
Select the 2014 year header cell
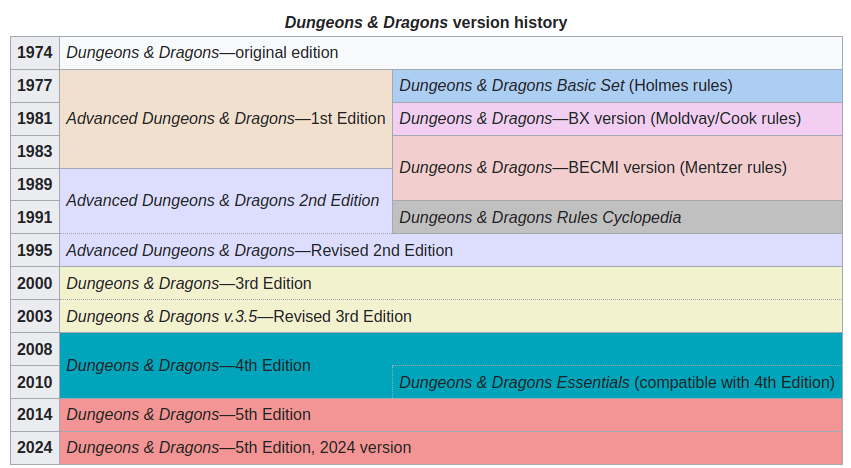point(35,414)
